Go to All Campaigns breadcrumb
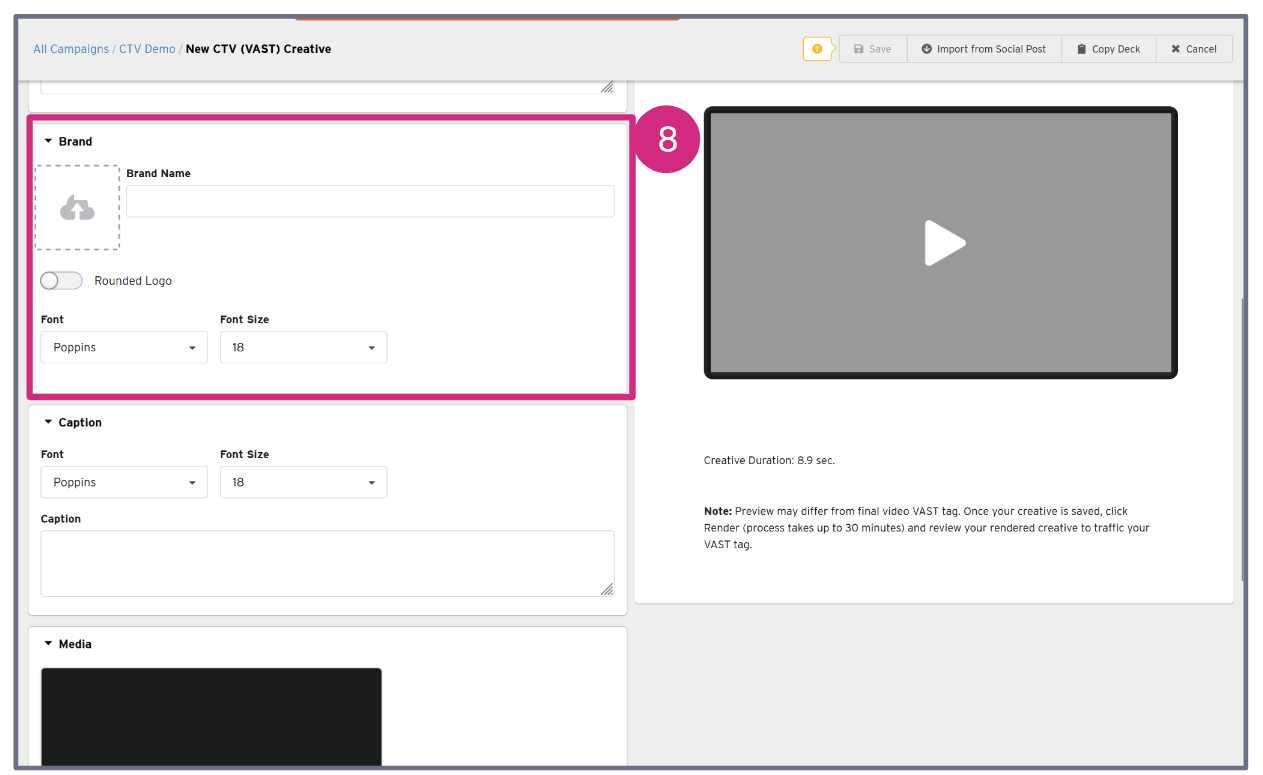Image resolution: width=1263 pixels, height=775 pixels. pos(71,49)
